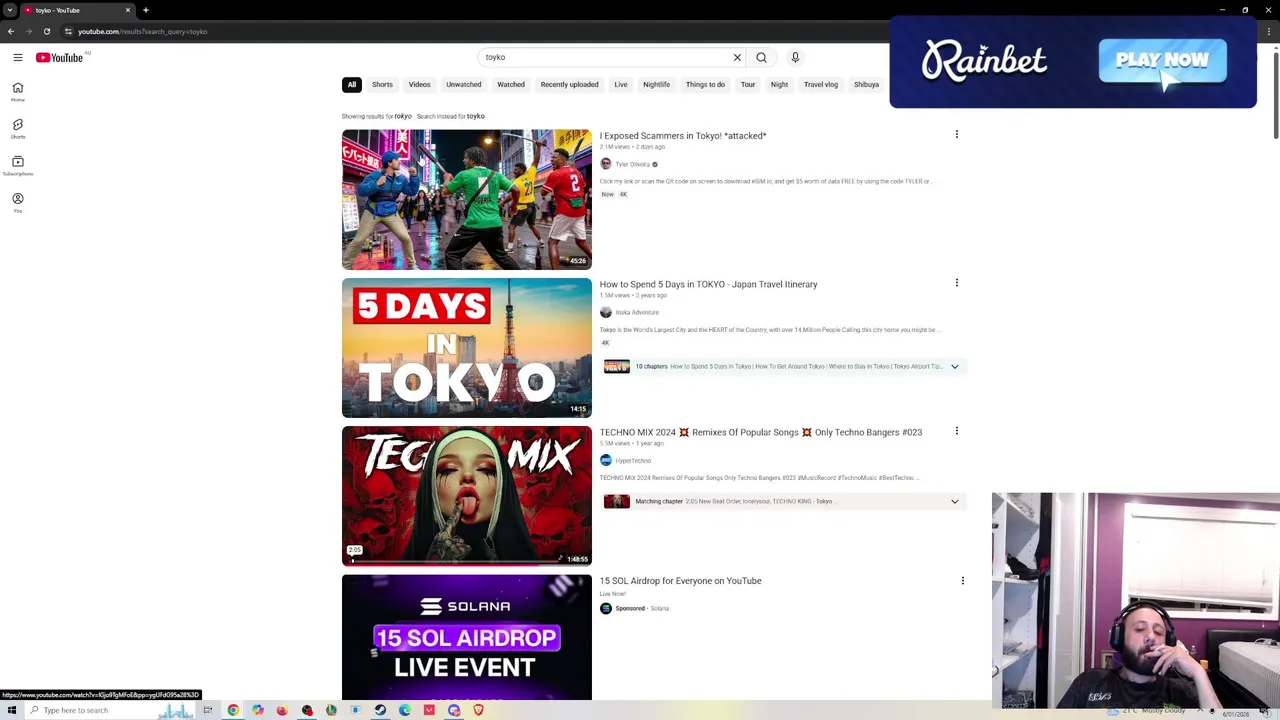Select the Unwatched filter chip

tap(464, 85)
